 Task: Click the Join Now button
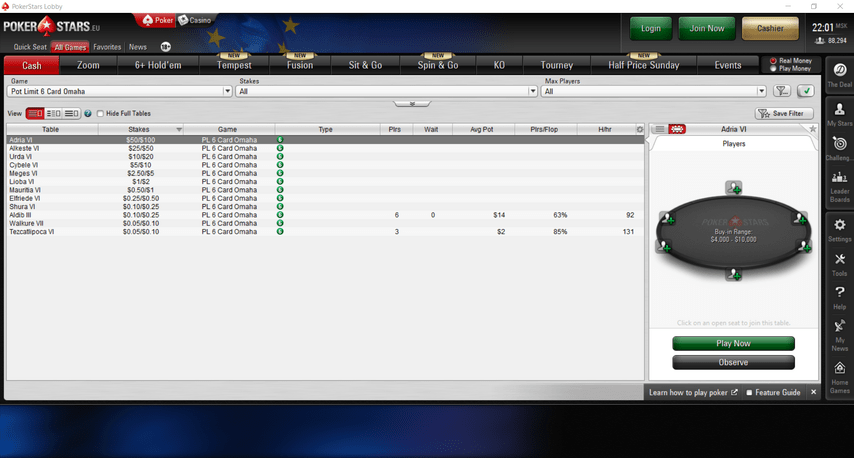tap(707, 28)
